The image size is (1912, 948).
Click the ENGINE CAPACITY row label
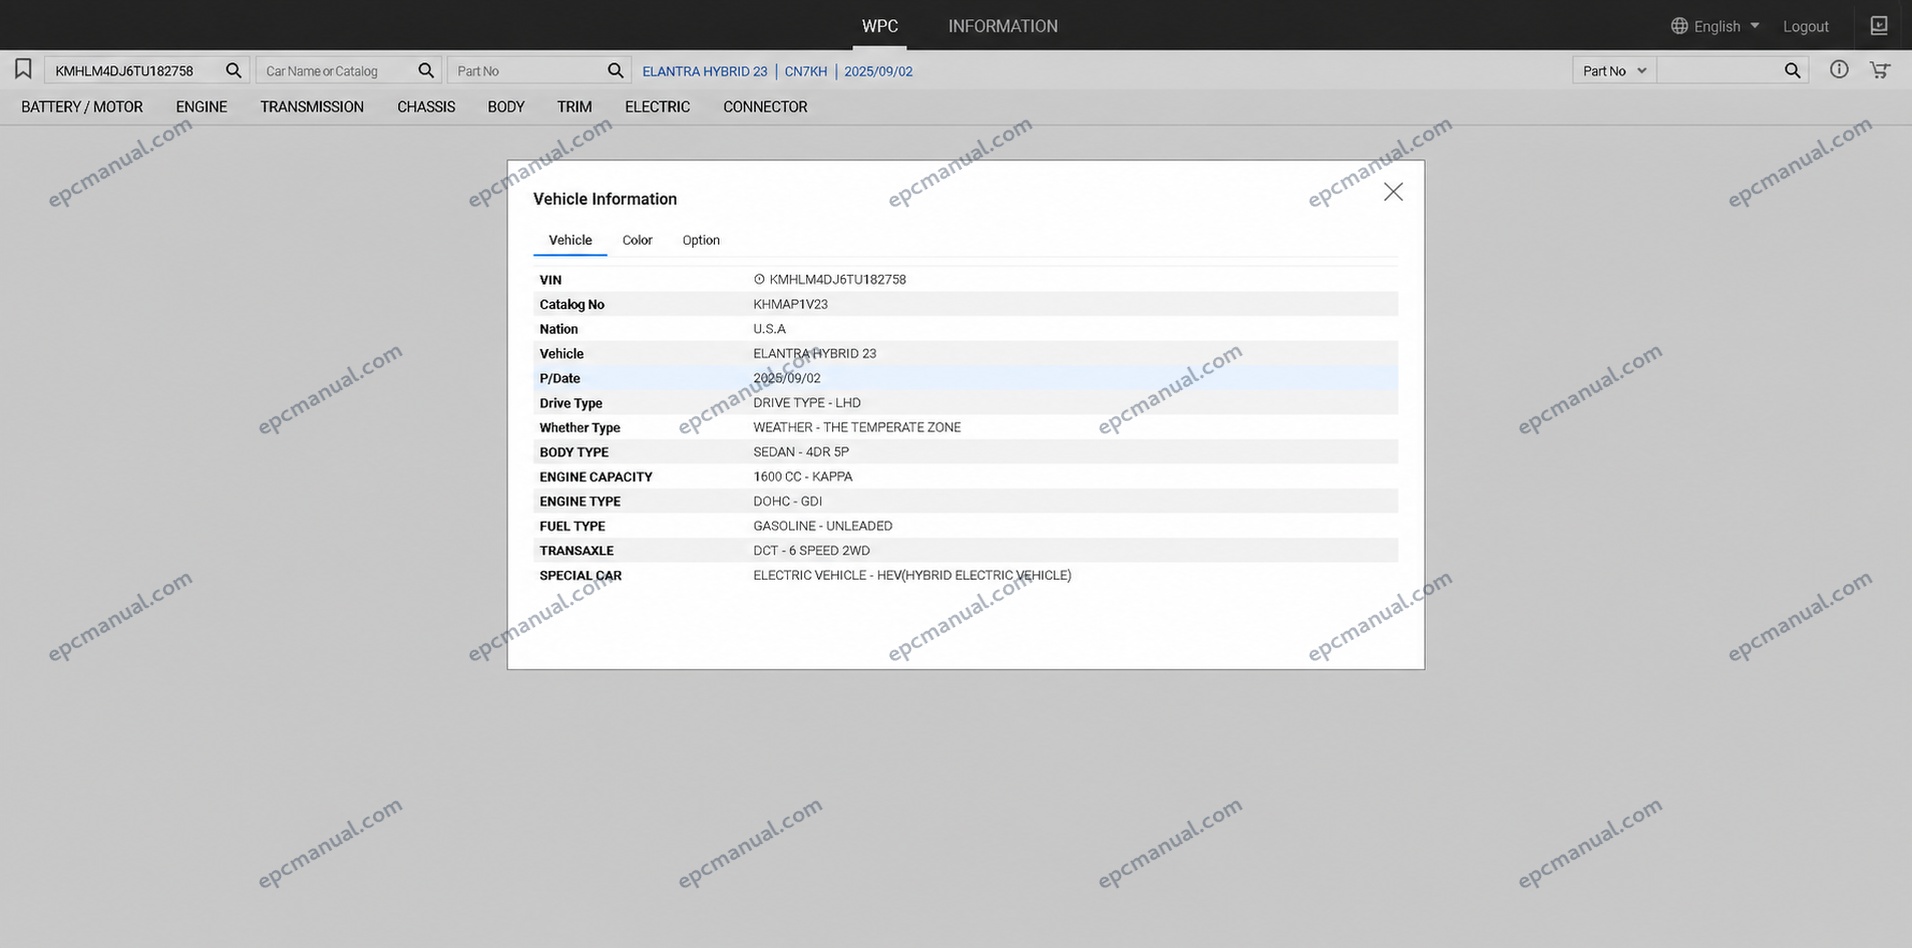596,477
